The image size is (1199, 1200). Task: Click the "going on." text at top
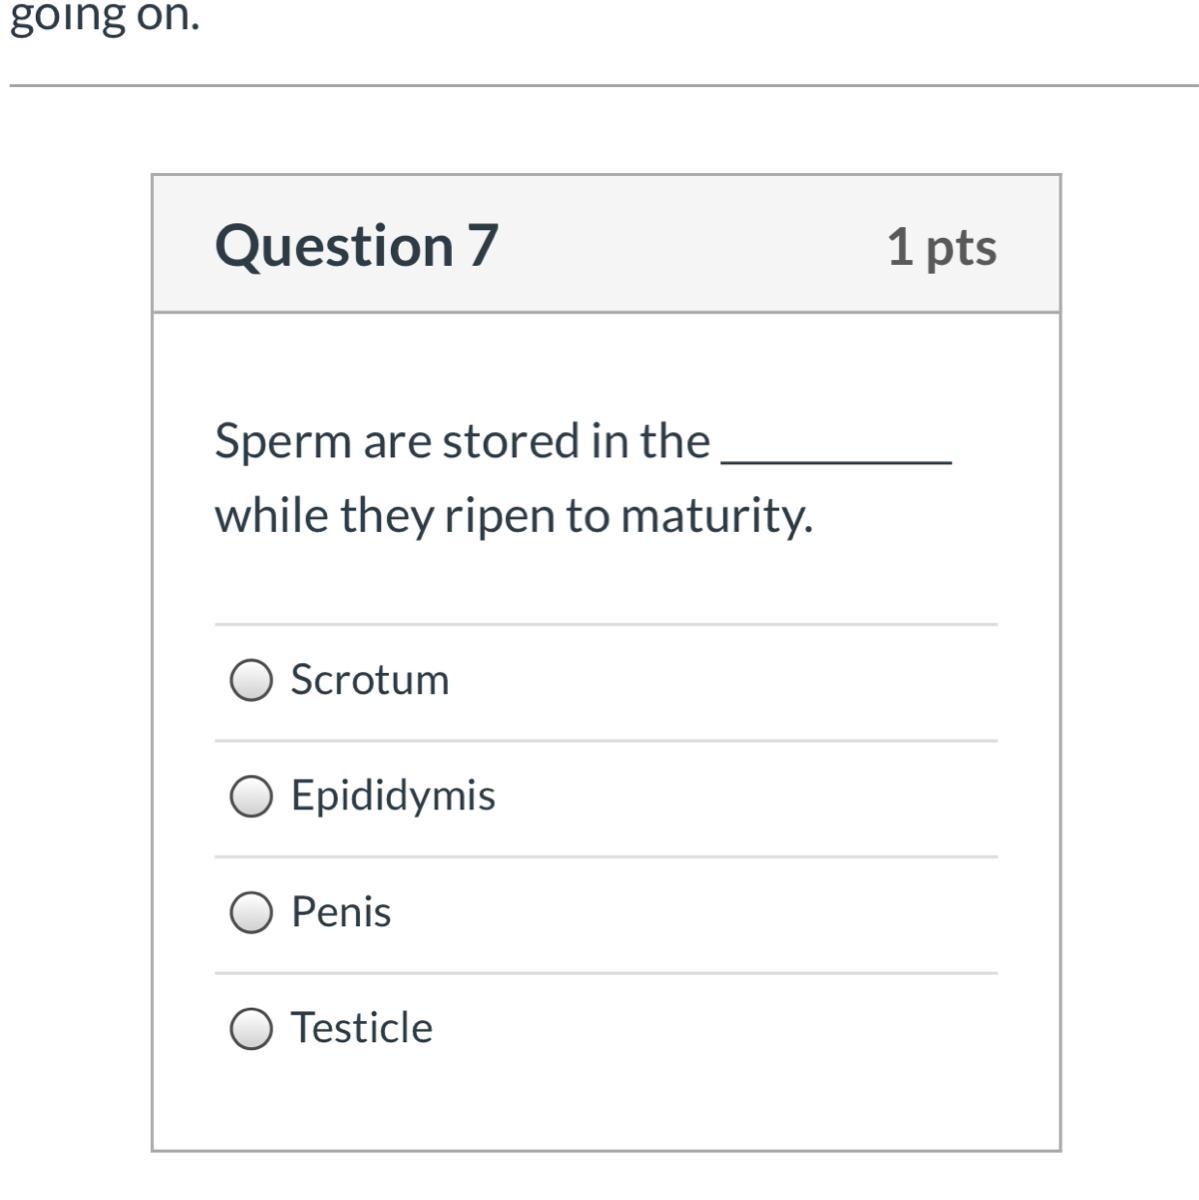click(105, 18)
